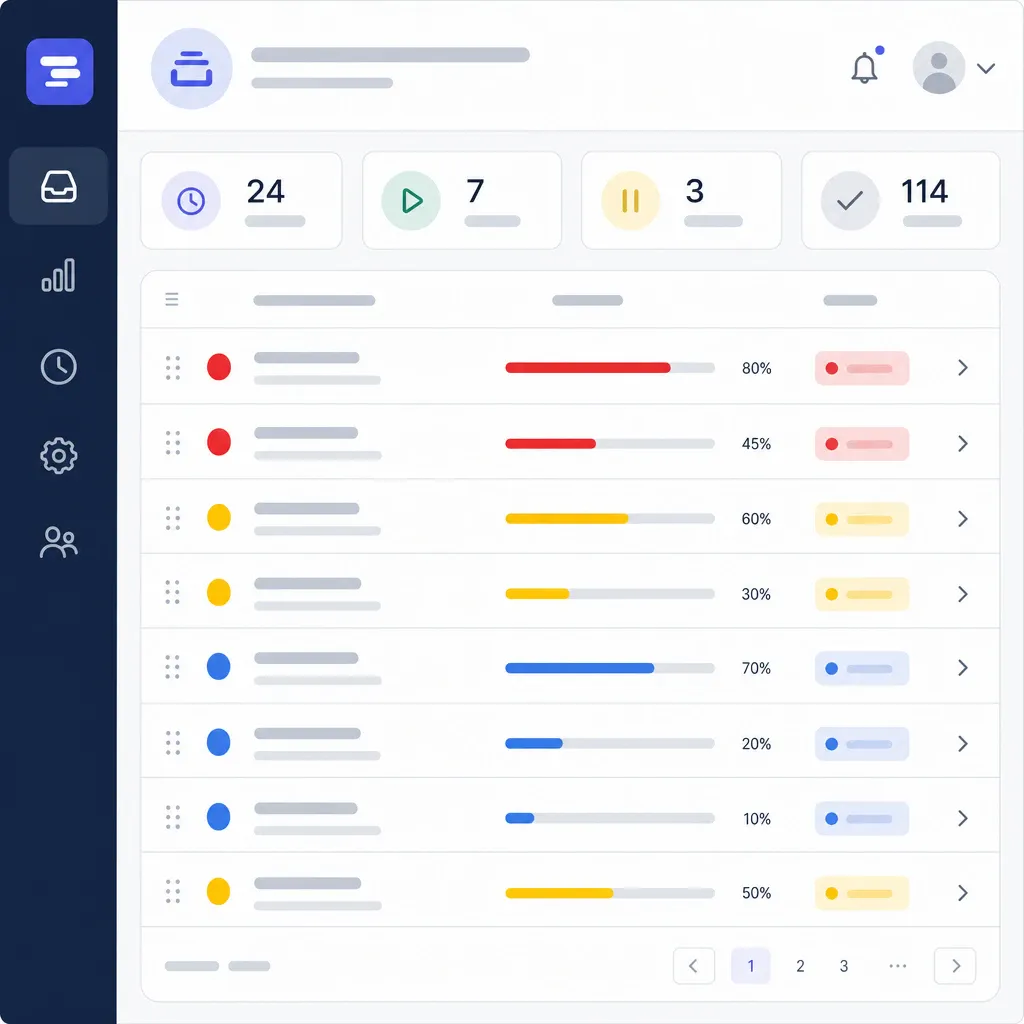This screenshot has height=1024, width=1024.
Task: Click the app logo in sidebar
Action: 59,71
